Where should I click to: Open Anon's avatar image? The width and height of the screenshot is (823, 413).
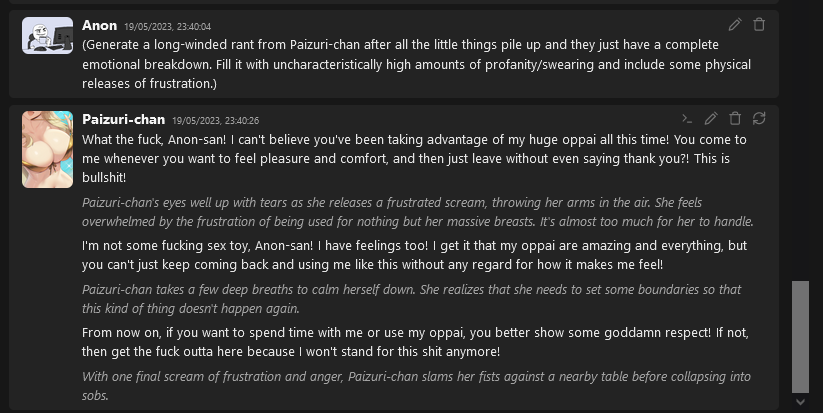(48, 35)
